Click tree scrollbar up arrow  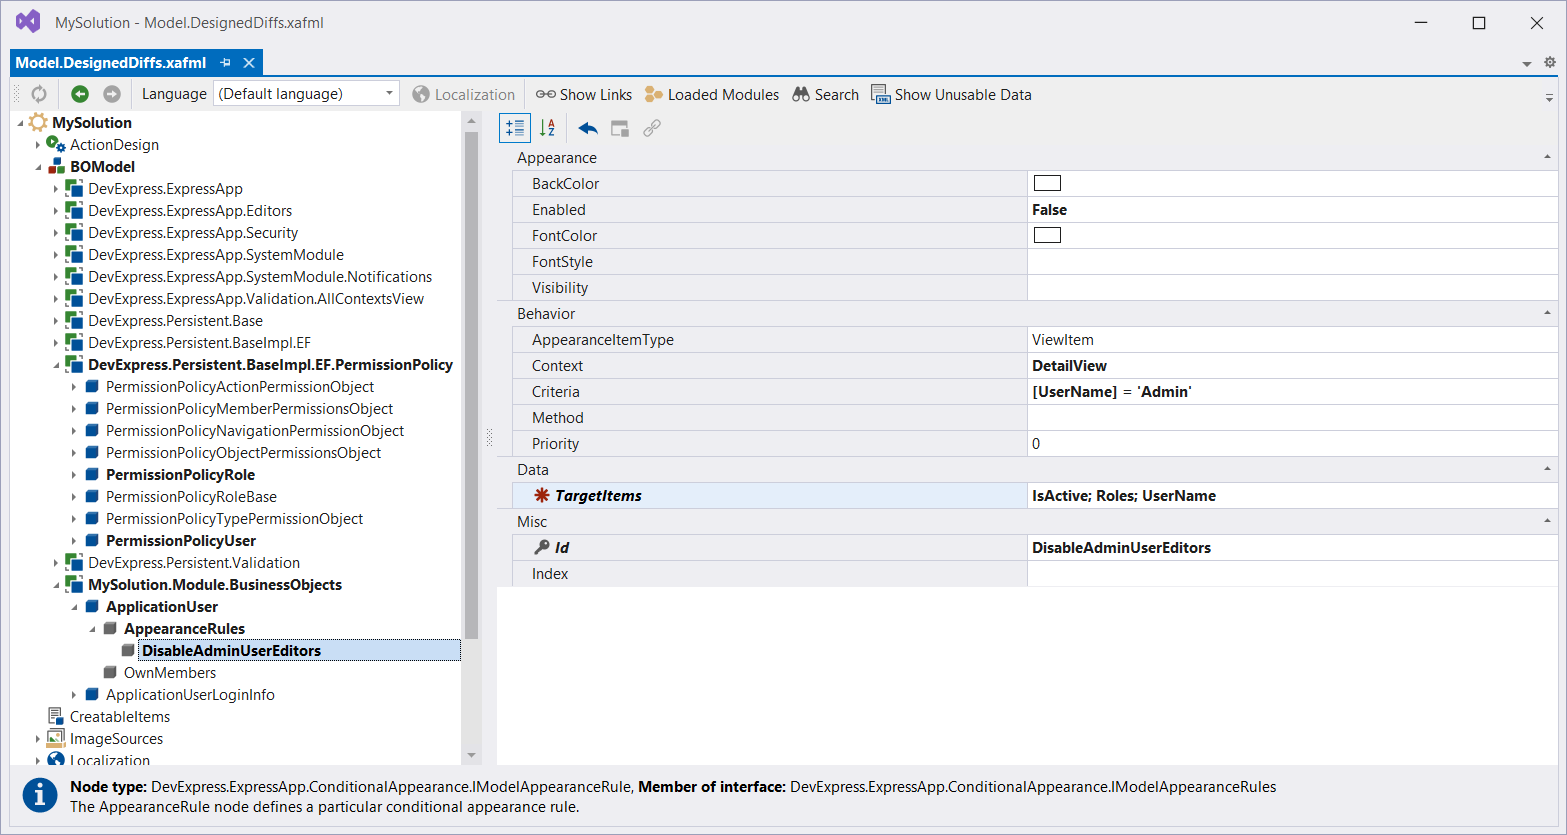click(x=472, y=120)
